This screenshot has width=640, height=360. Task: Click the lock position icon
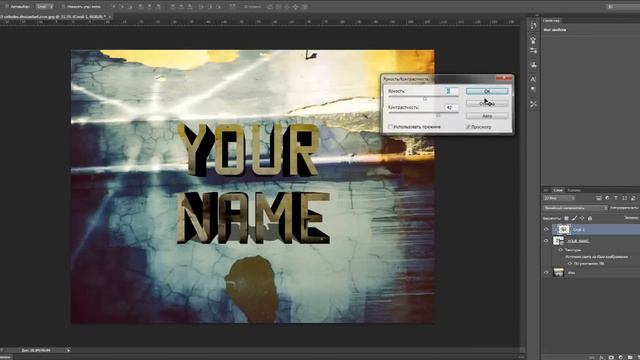pyautogui.click(x=582, y=218)
